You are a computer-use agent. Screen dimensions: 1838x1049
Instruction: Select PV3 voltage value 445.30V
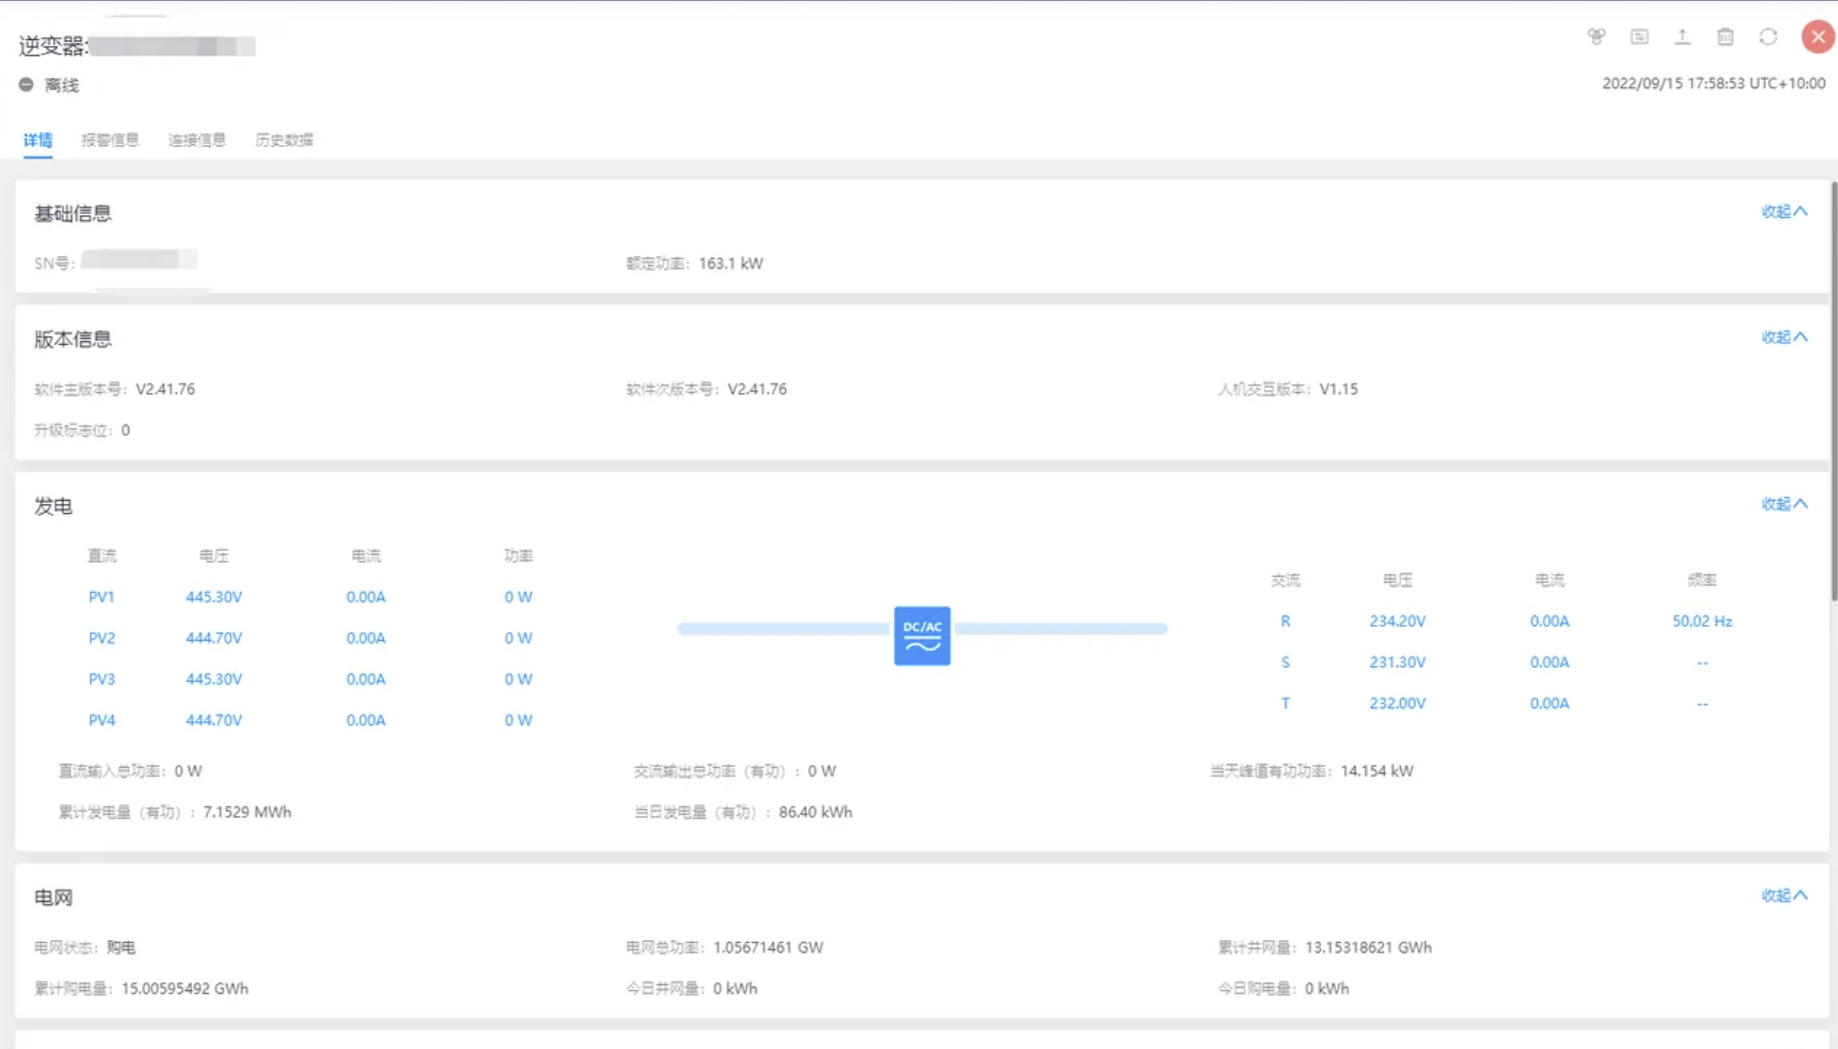click(214, 679)
